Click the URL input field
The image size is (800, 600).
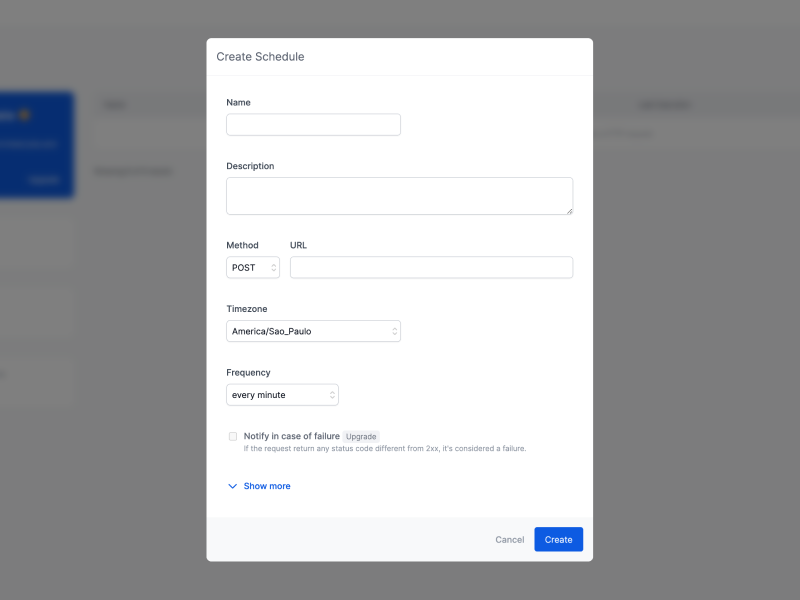click(431, 267)
